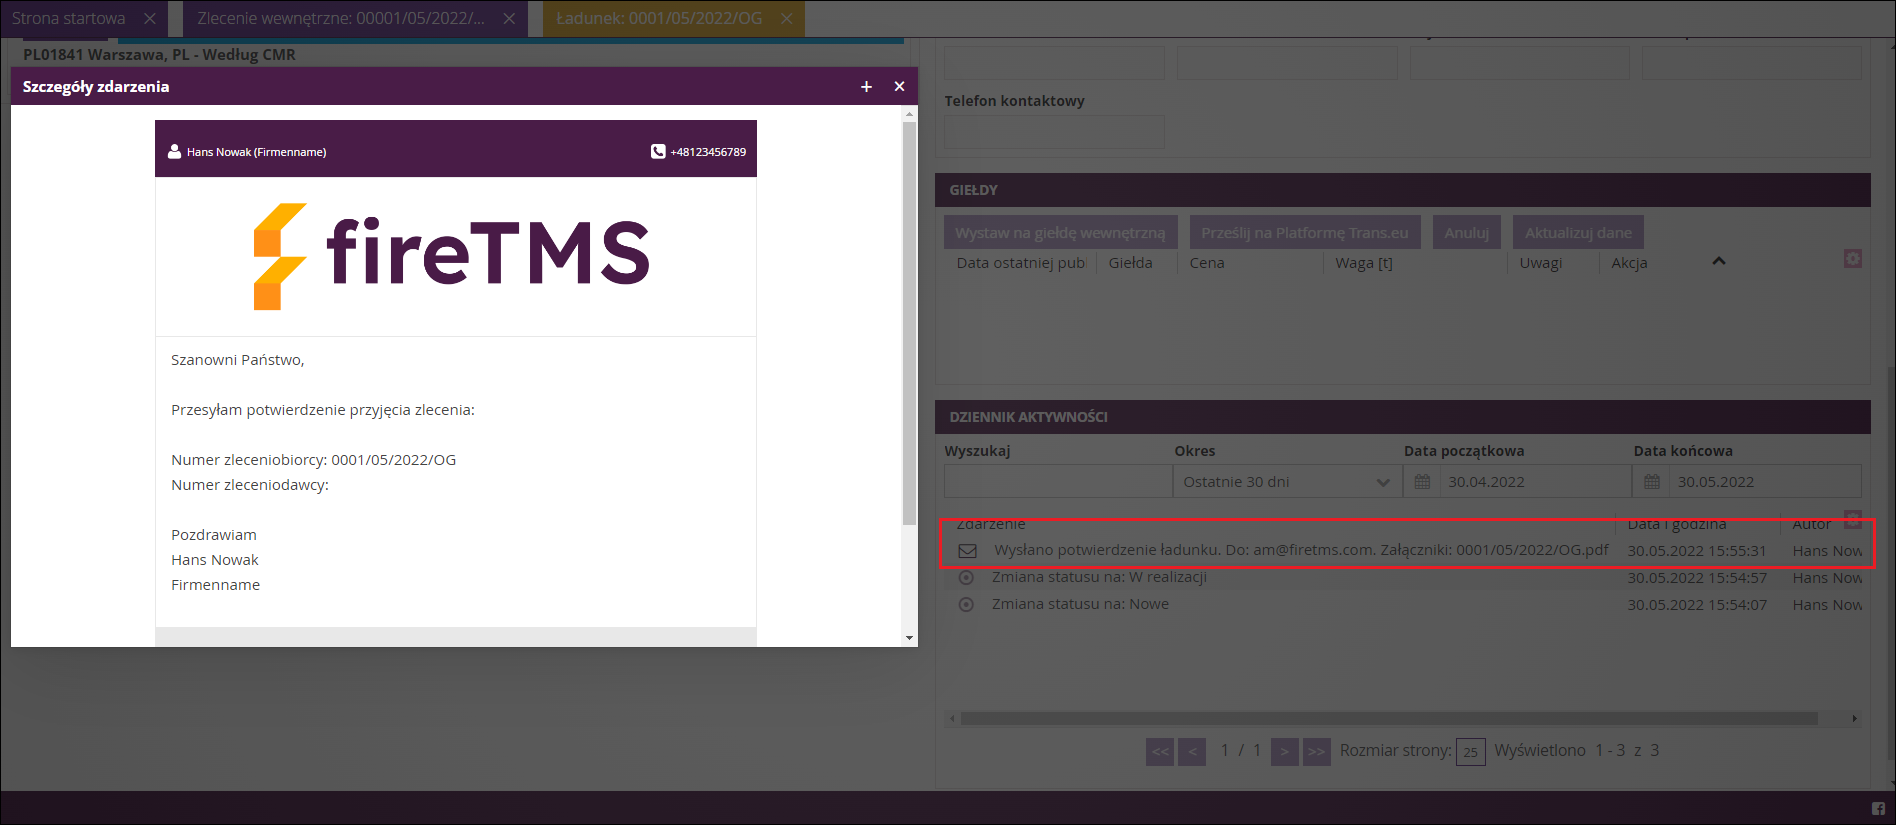Go to next page of activity log
This screenshot has width=1896, height=825.
pos(1285,751)
